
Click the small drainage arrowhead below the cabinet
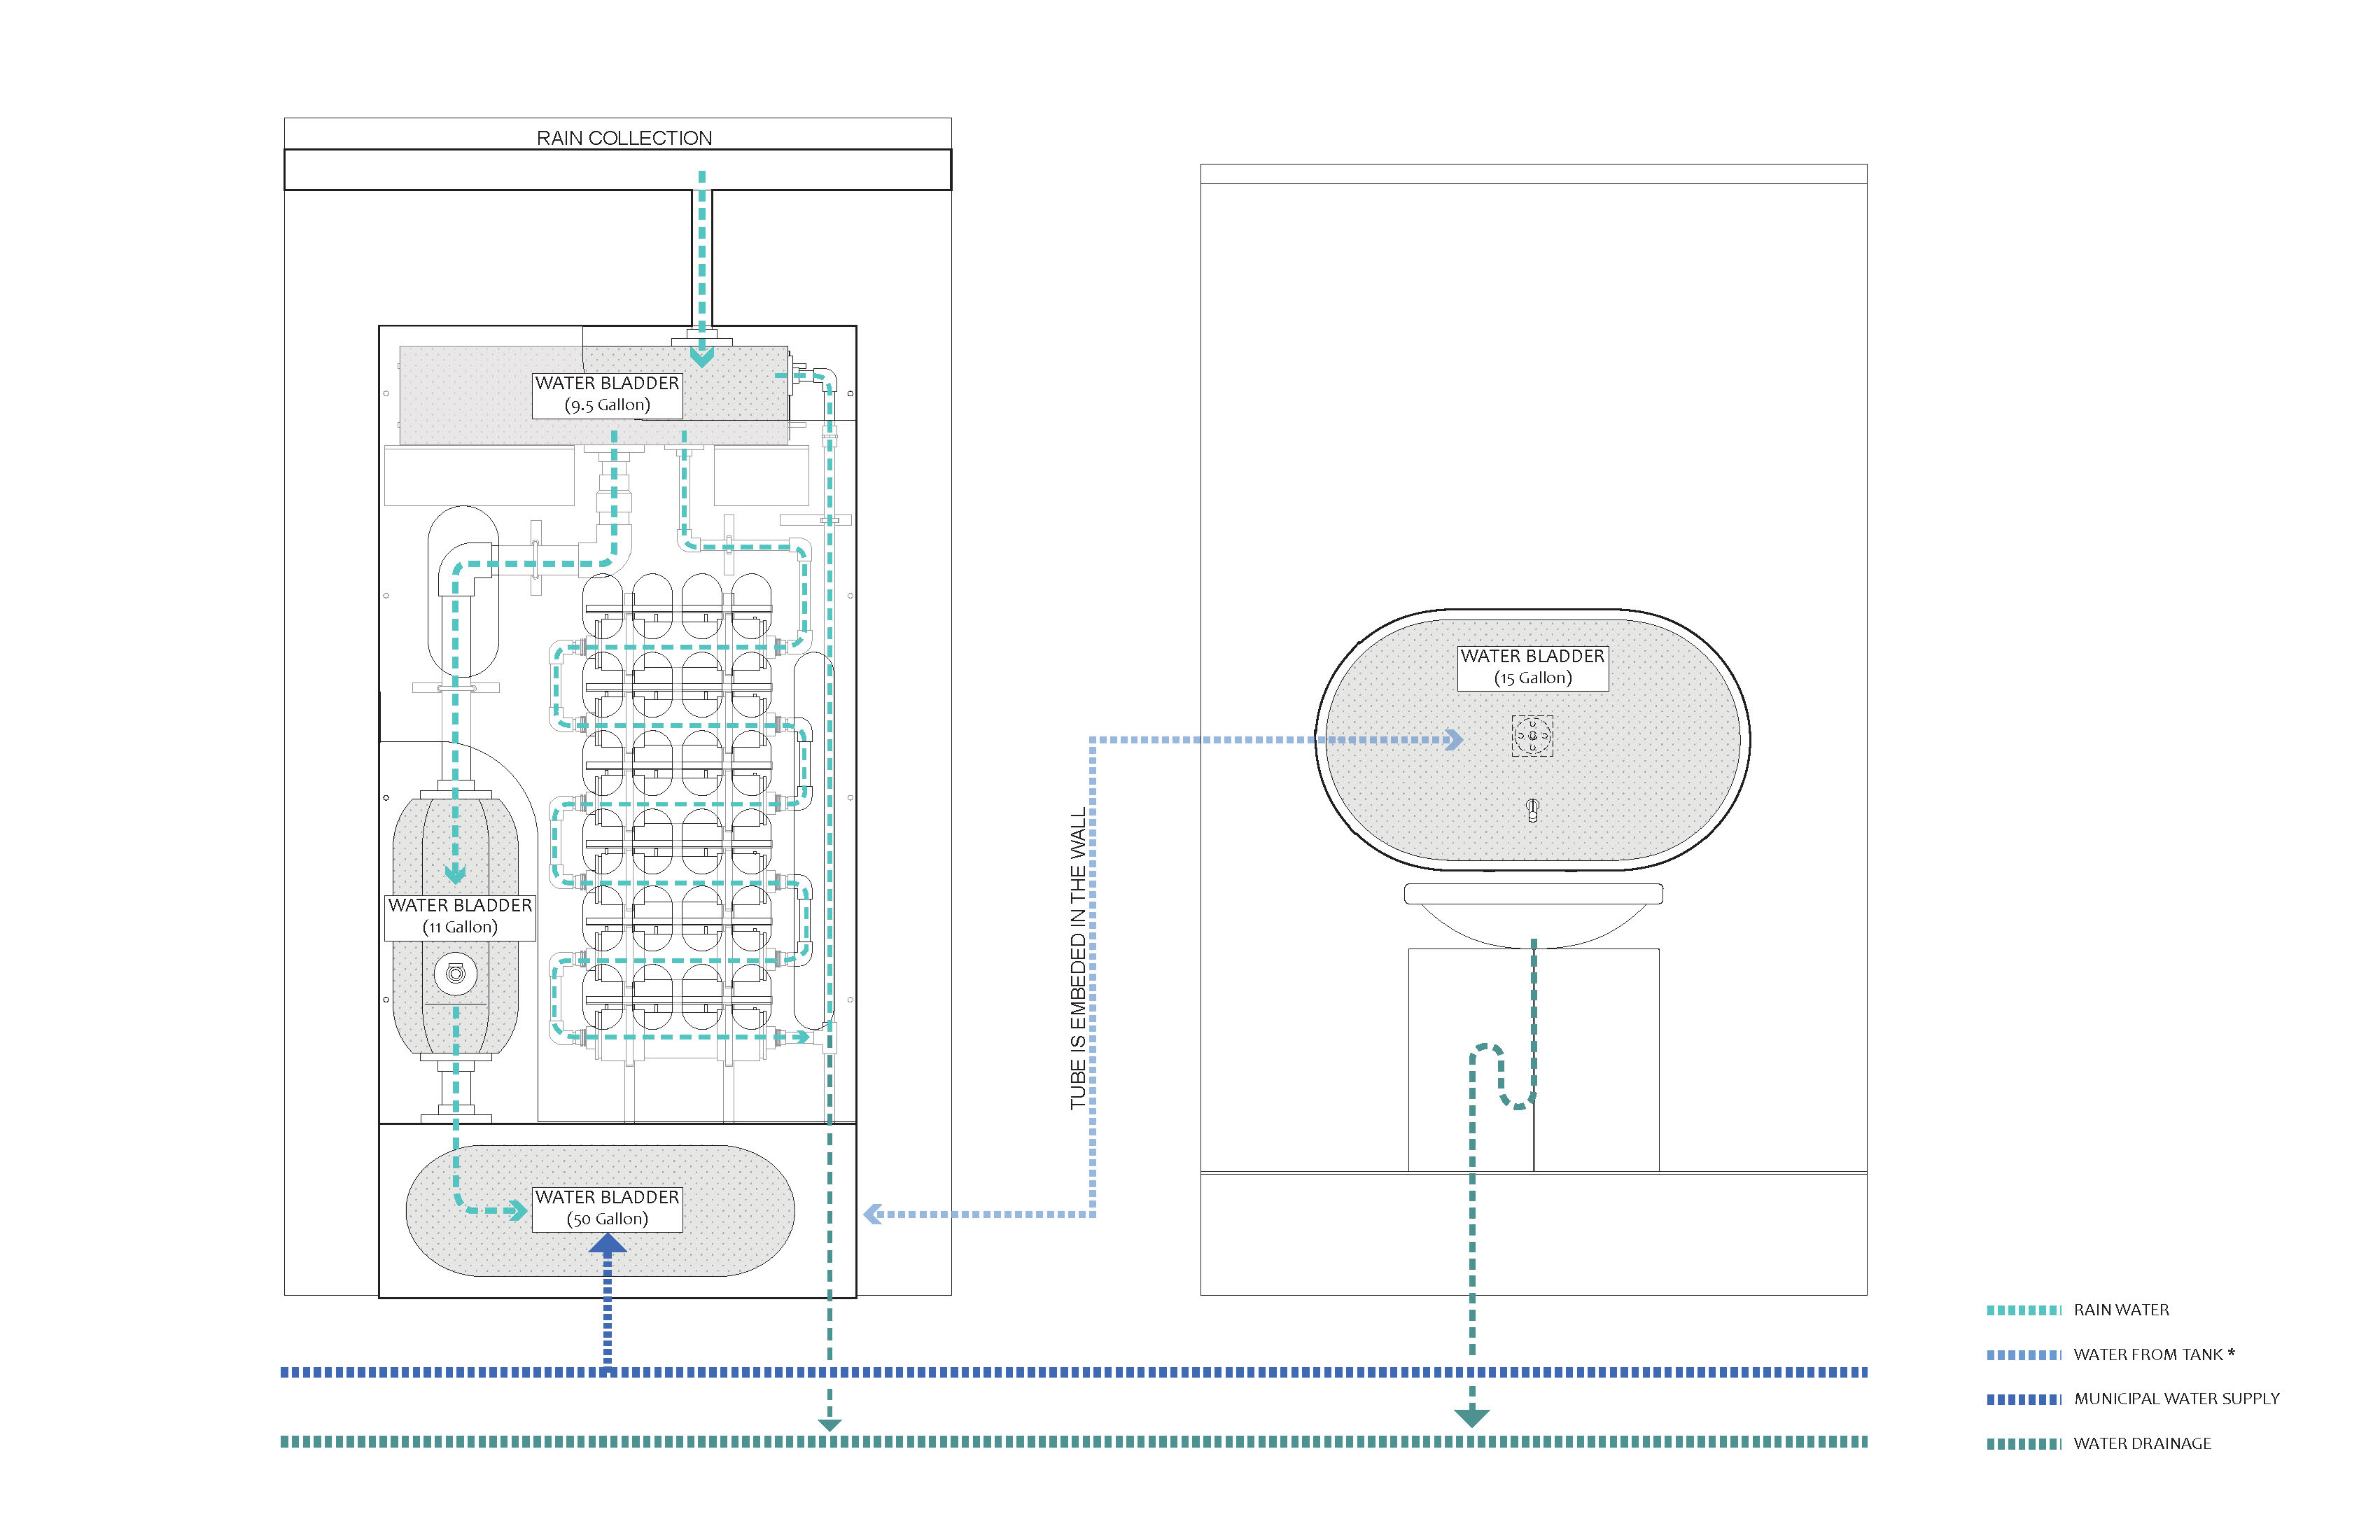(830, 1424)
